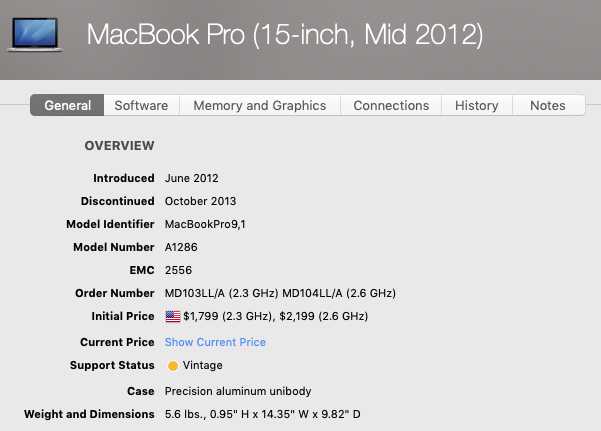This screenshot has width=601, height=431.
Task: Click the model number A1286
Action: (181, 247)
